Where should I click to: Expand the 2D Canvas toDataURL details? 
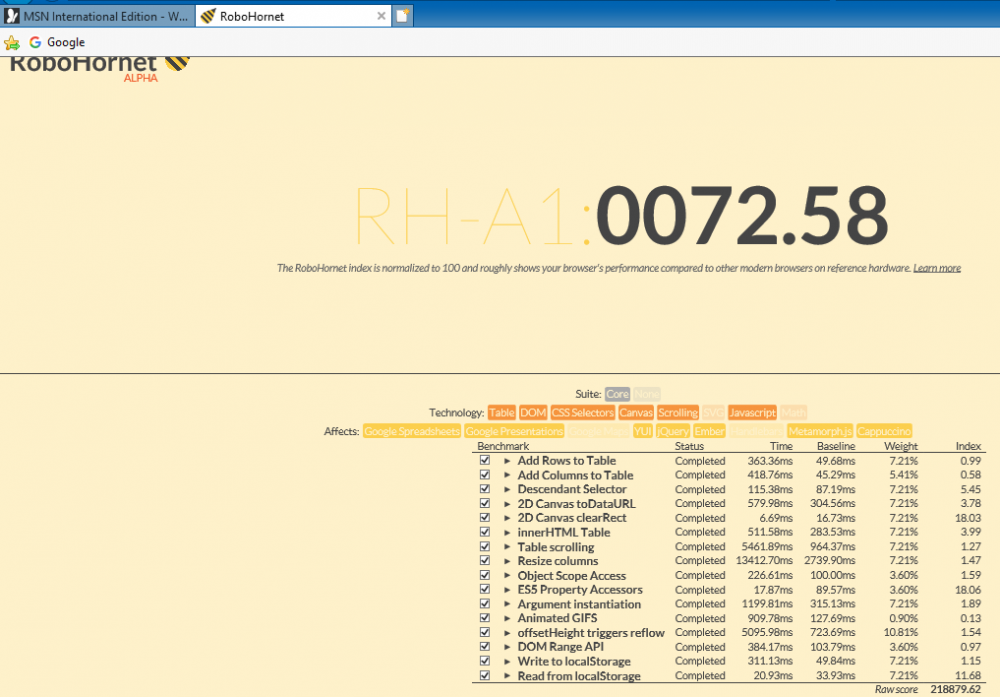pos(507,504)
